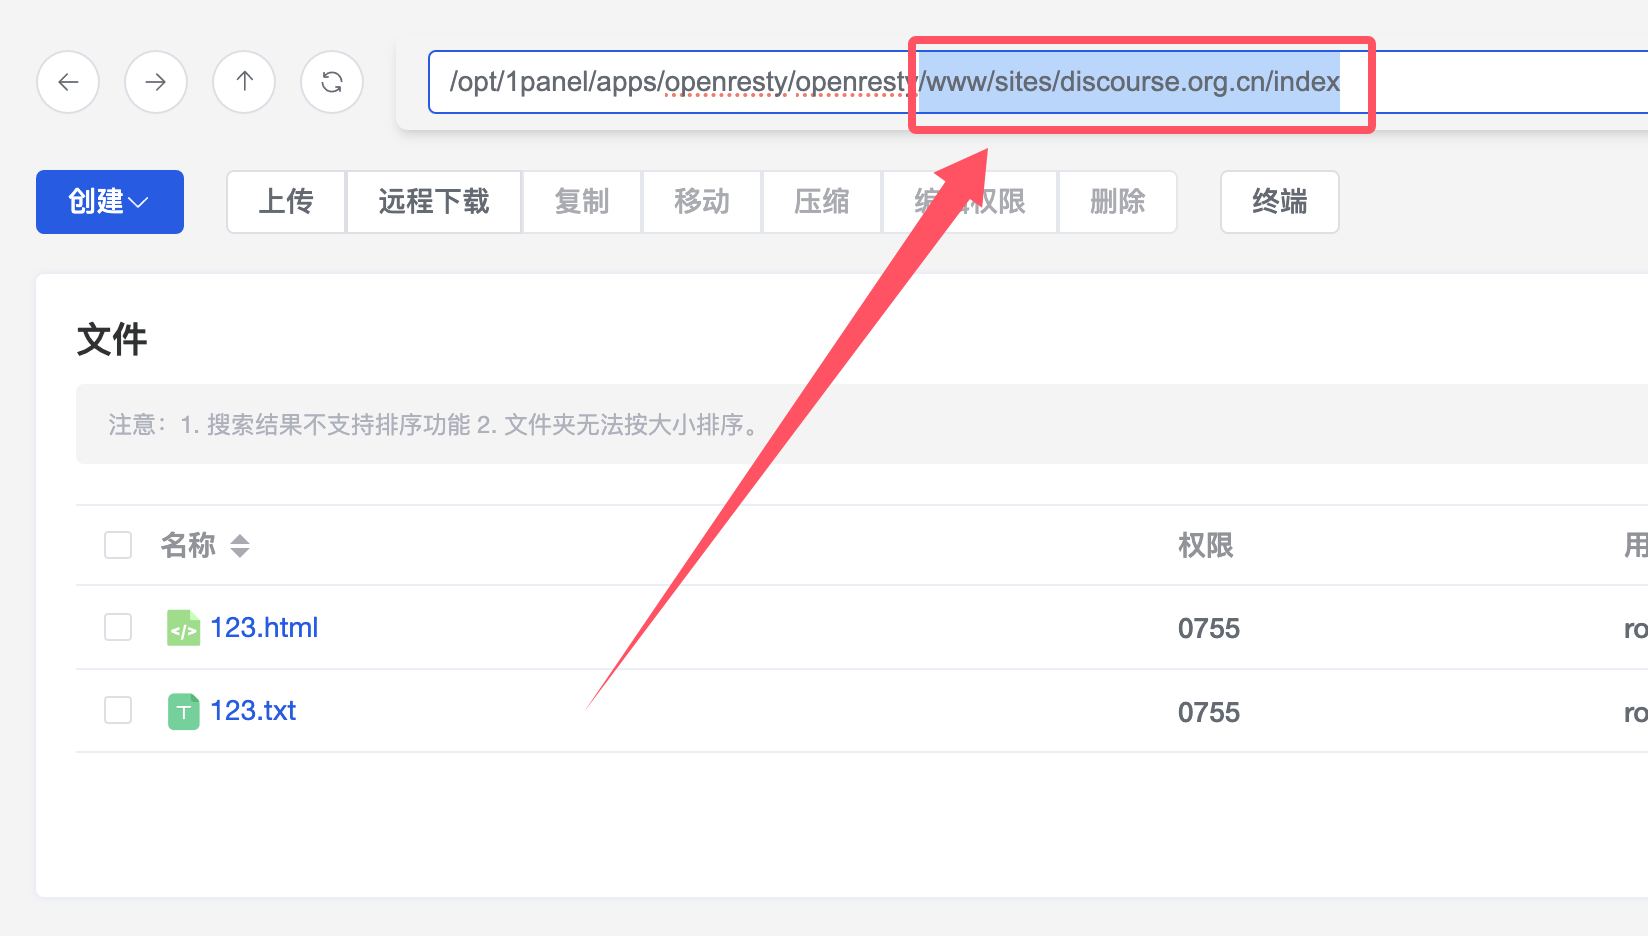Click the 删除 delete button
The width and height of the screenshot is (1648, 936).
1117,202
